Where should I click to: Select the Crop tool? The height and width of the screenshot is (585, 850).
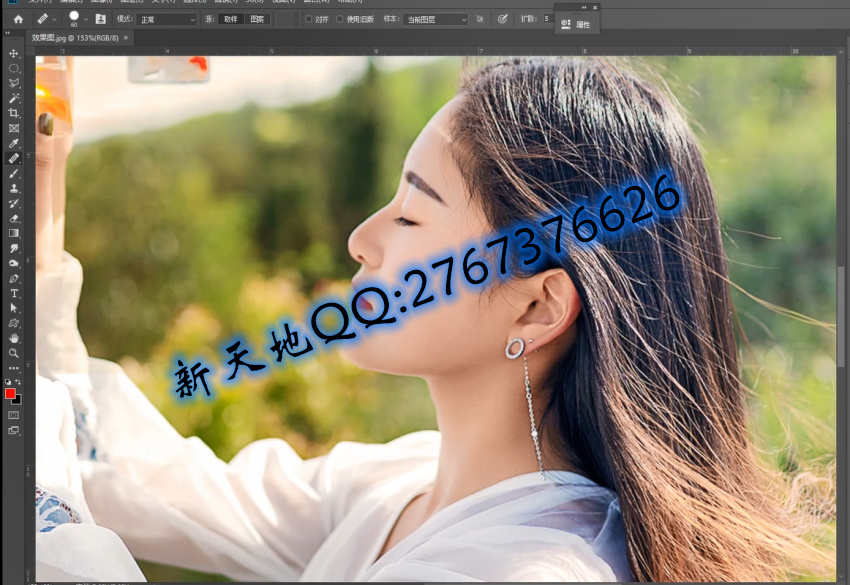coord(14,113)
